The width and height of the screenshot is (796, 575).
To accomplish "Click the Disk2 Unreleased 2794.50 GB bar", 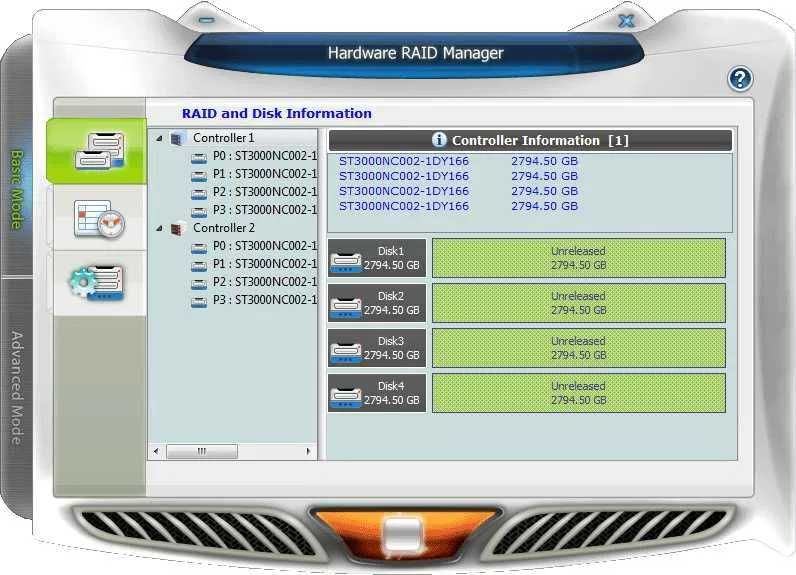I will [579, 303].
